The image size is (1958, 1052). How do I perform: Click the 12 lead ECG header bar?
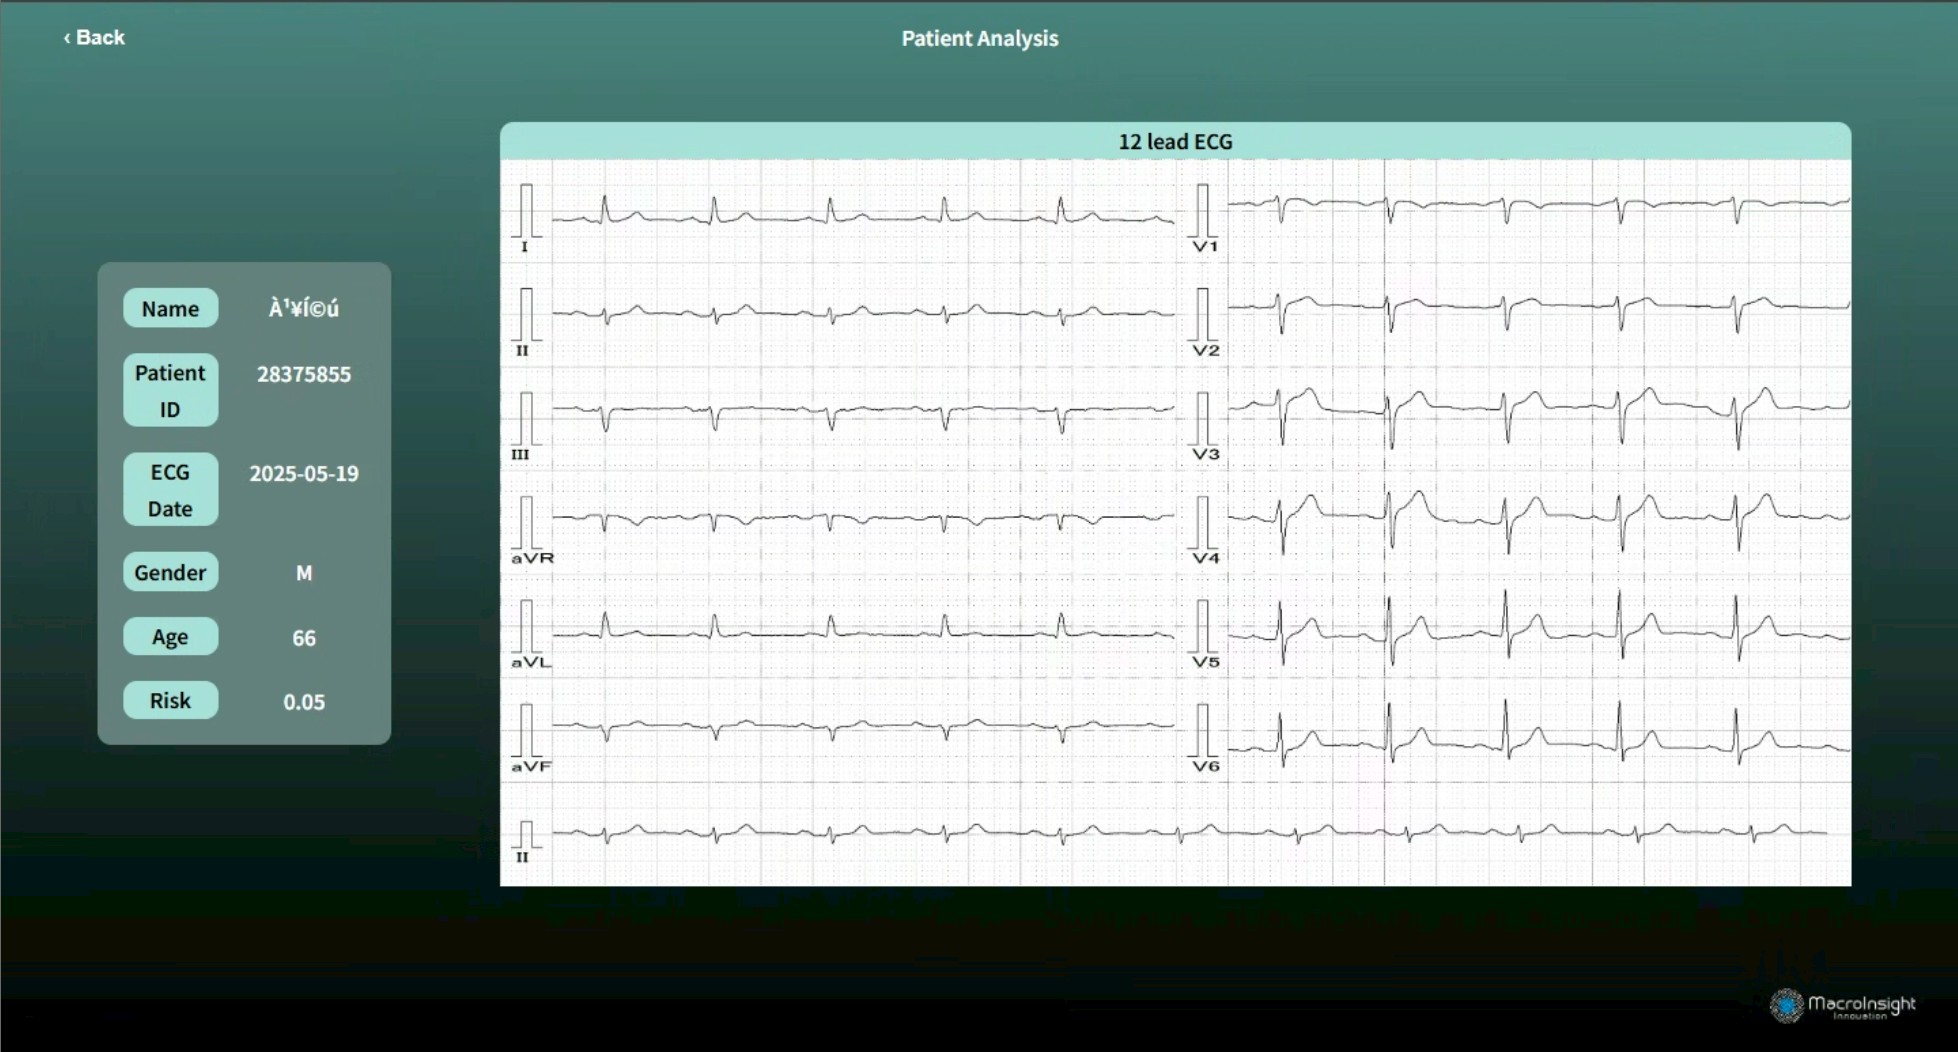(1175, 141)
